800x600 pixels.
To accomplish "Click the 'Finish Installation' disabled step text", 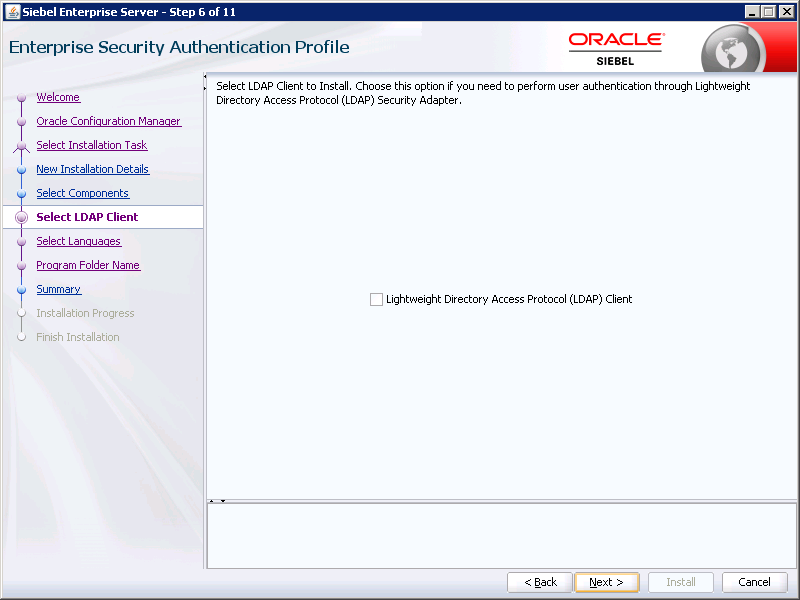I will click(x=78, y=337).
